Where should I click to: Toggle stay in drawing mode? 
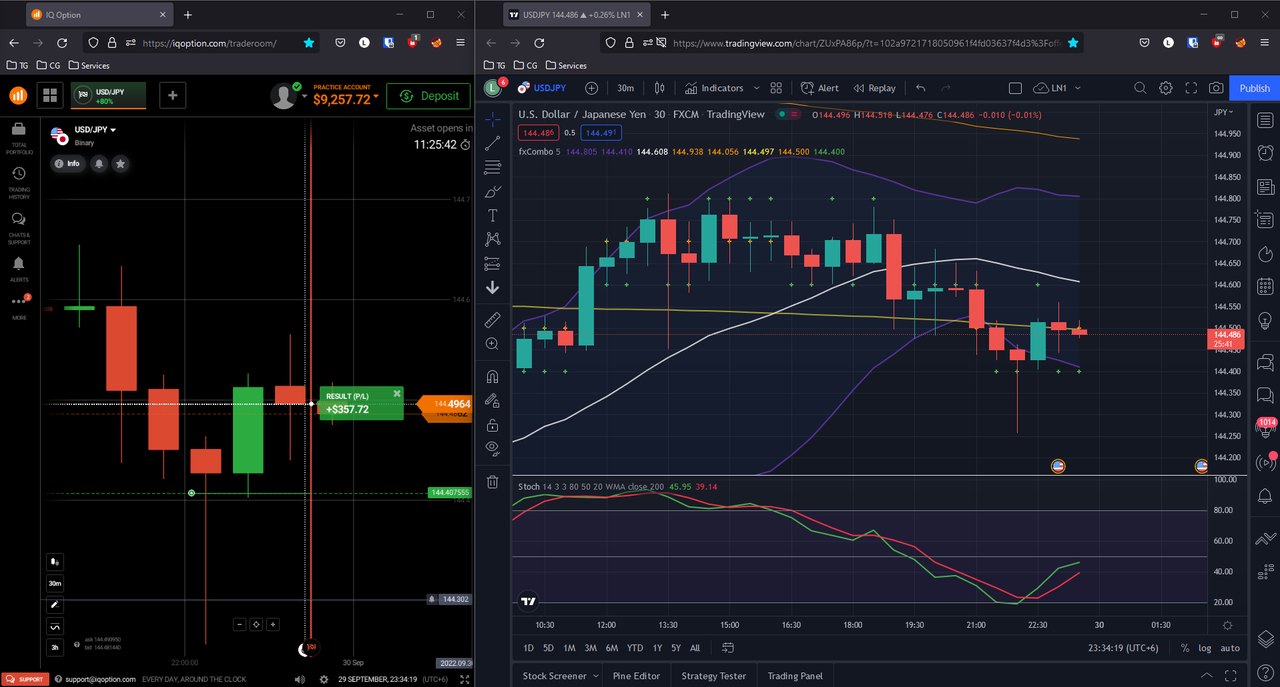pyautogui.click(x=492, y=401)
